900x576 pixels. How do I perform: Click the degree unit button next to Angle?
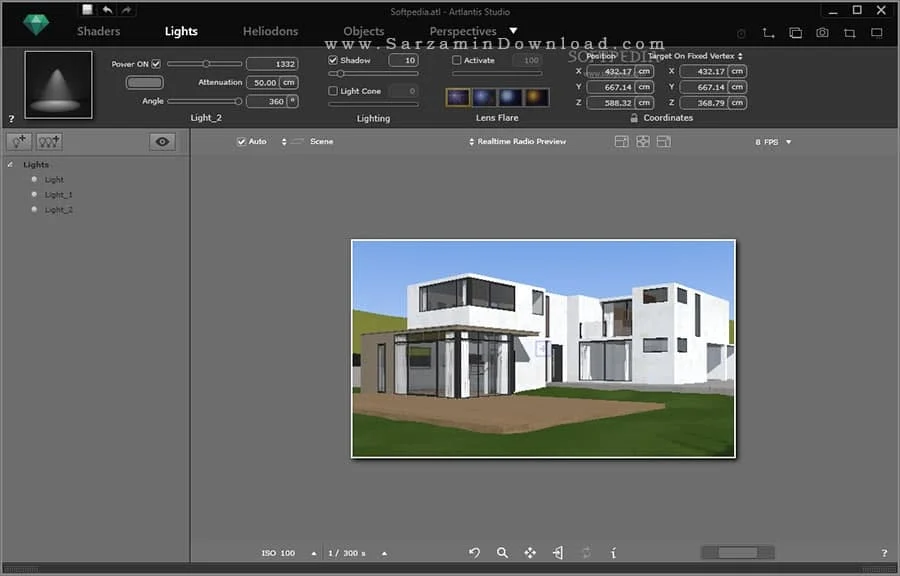[292, 101]
